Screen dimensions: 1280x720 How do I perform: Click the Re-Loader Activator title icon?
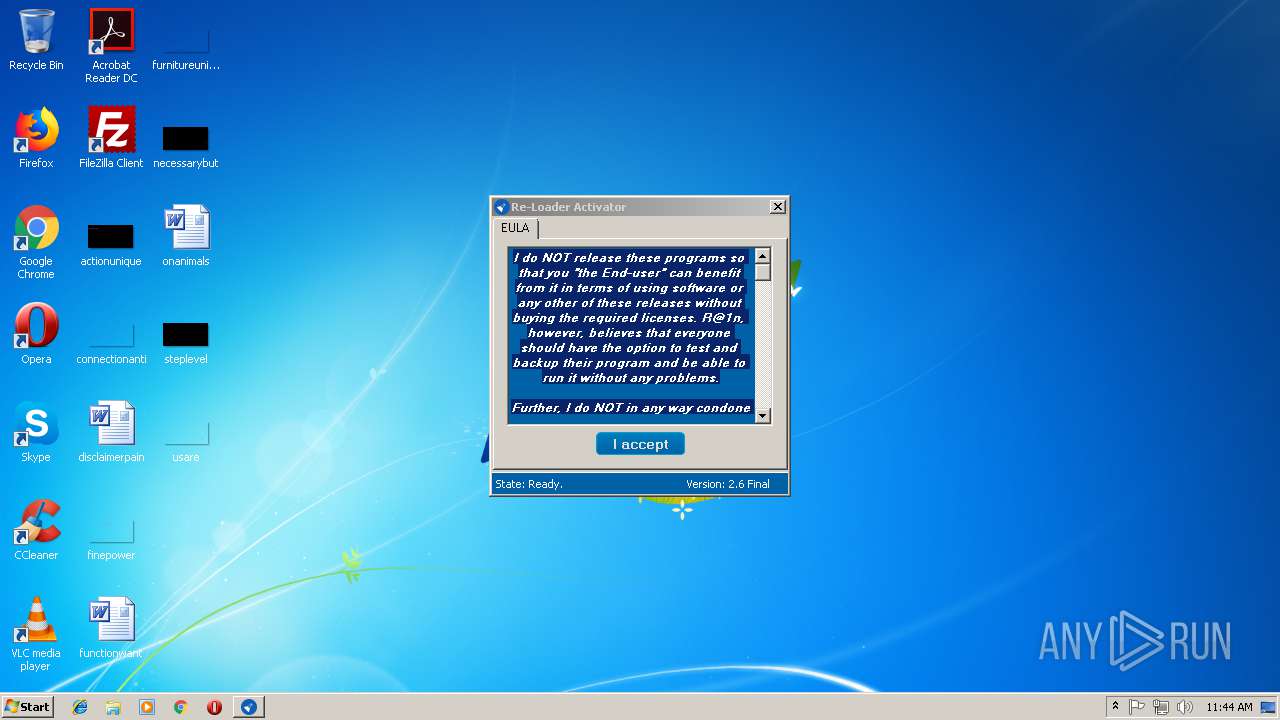[502, 207]
